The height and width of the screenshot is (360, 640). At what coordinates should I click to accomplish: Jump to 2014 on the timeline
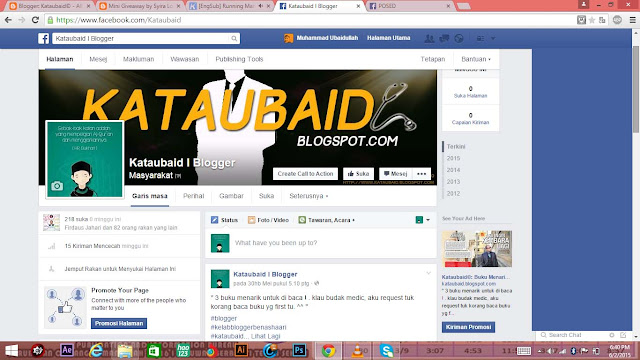453,170
